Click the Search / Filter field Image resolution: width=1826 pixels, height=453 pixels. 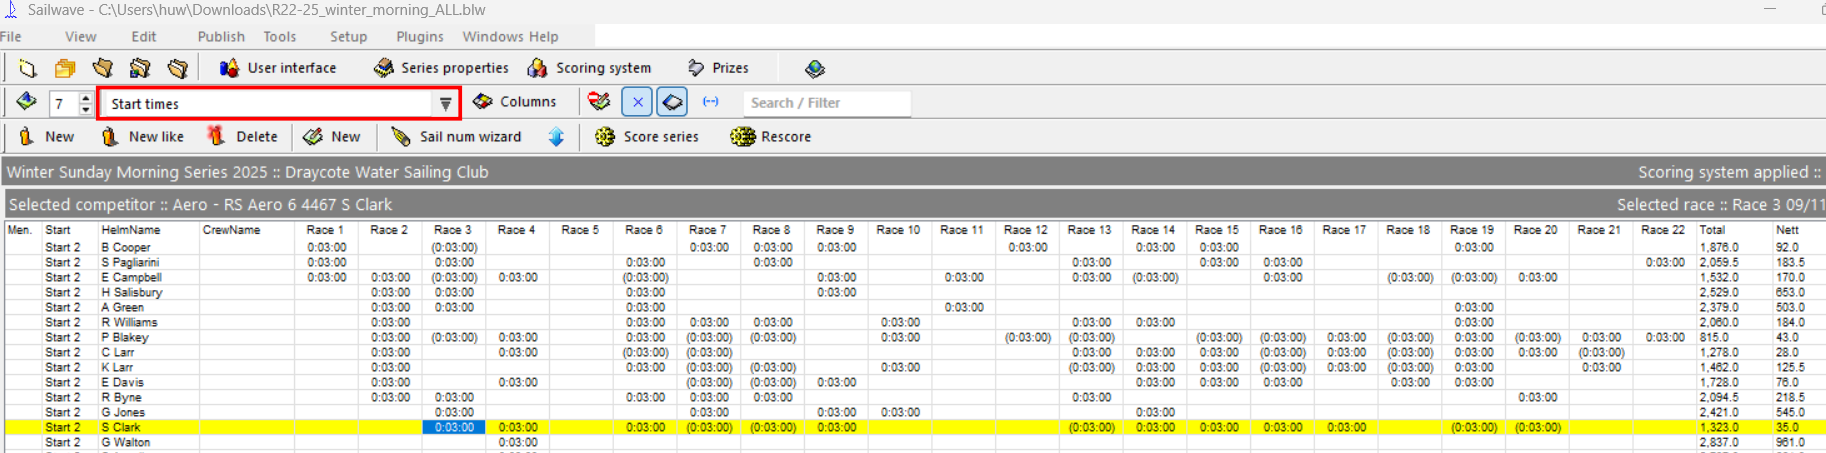(826, 103)
